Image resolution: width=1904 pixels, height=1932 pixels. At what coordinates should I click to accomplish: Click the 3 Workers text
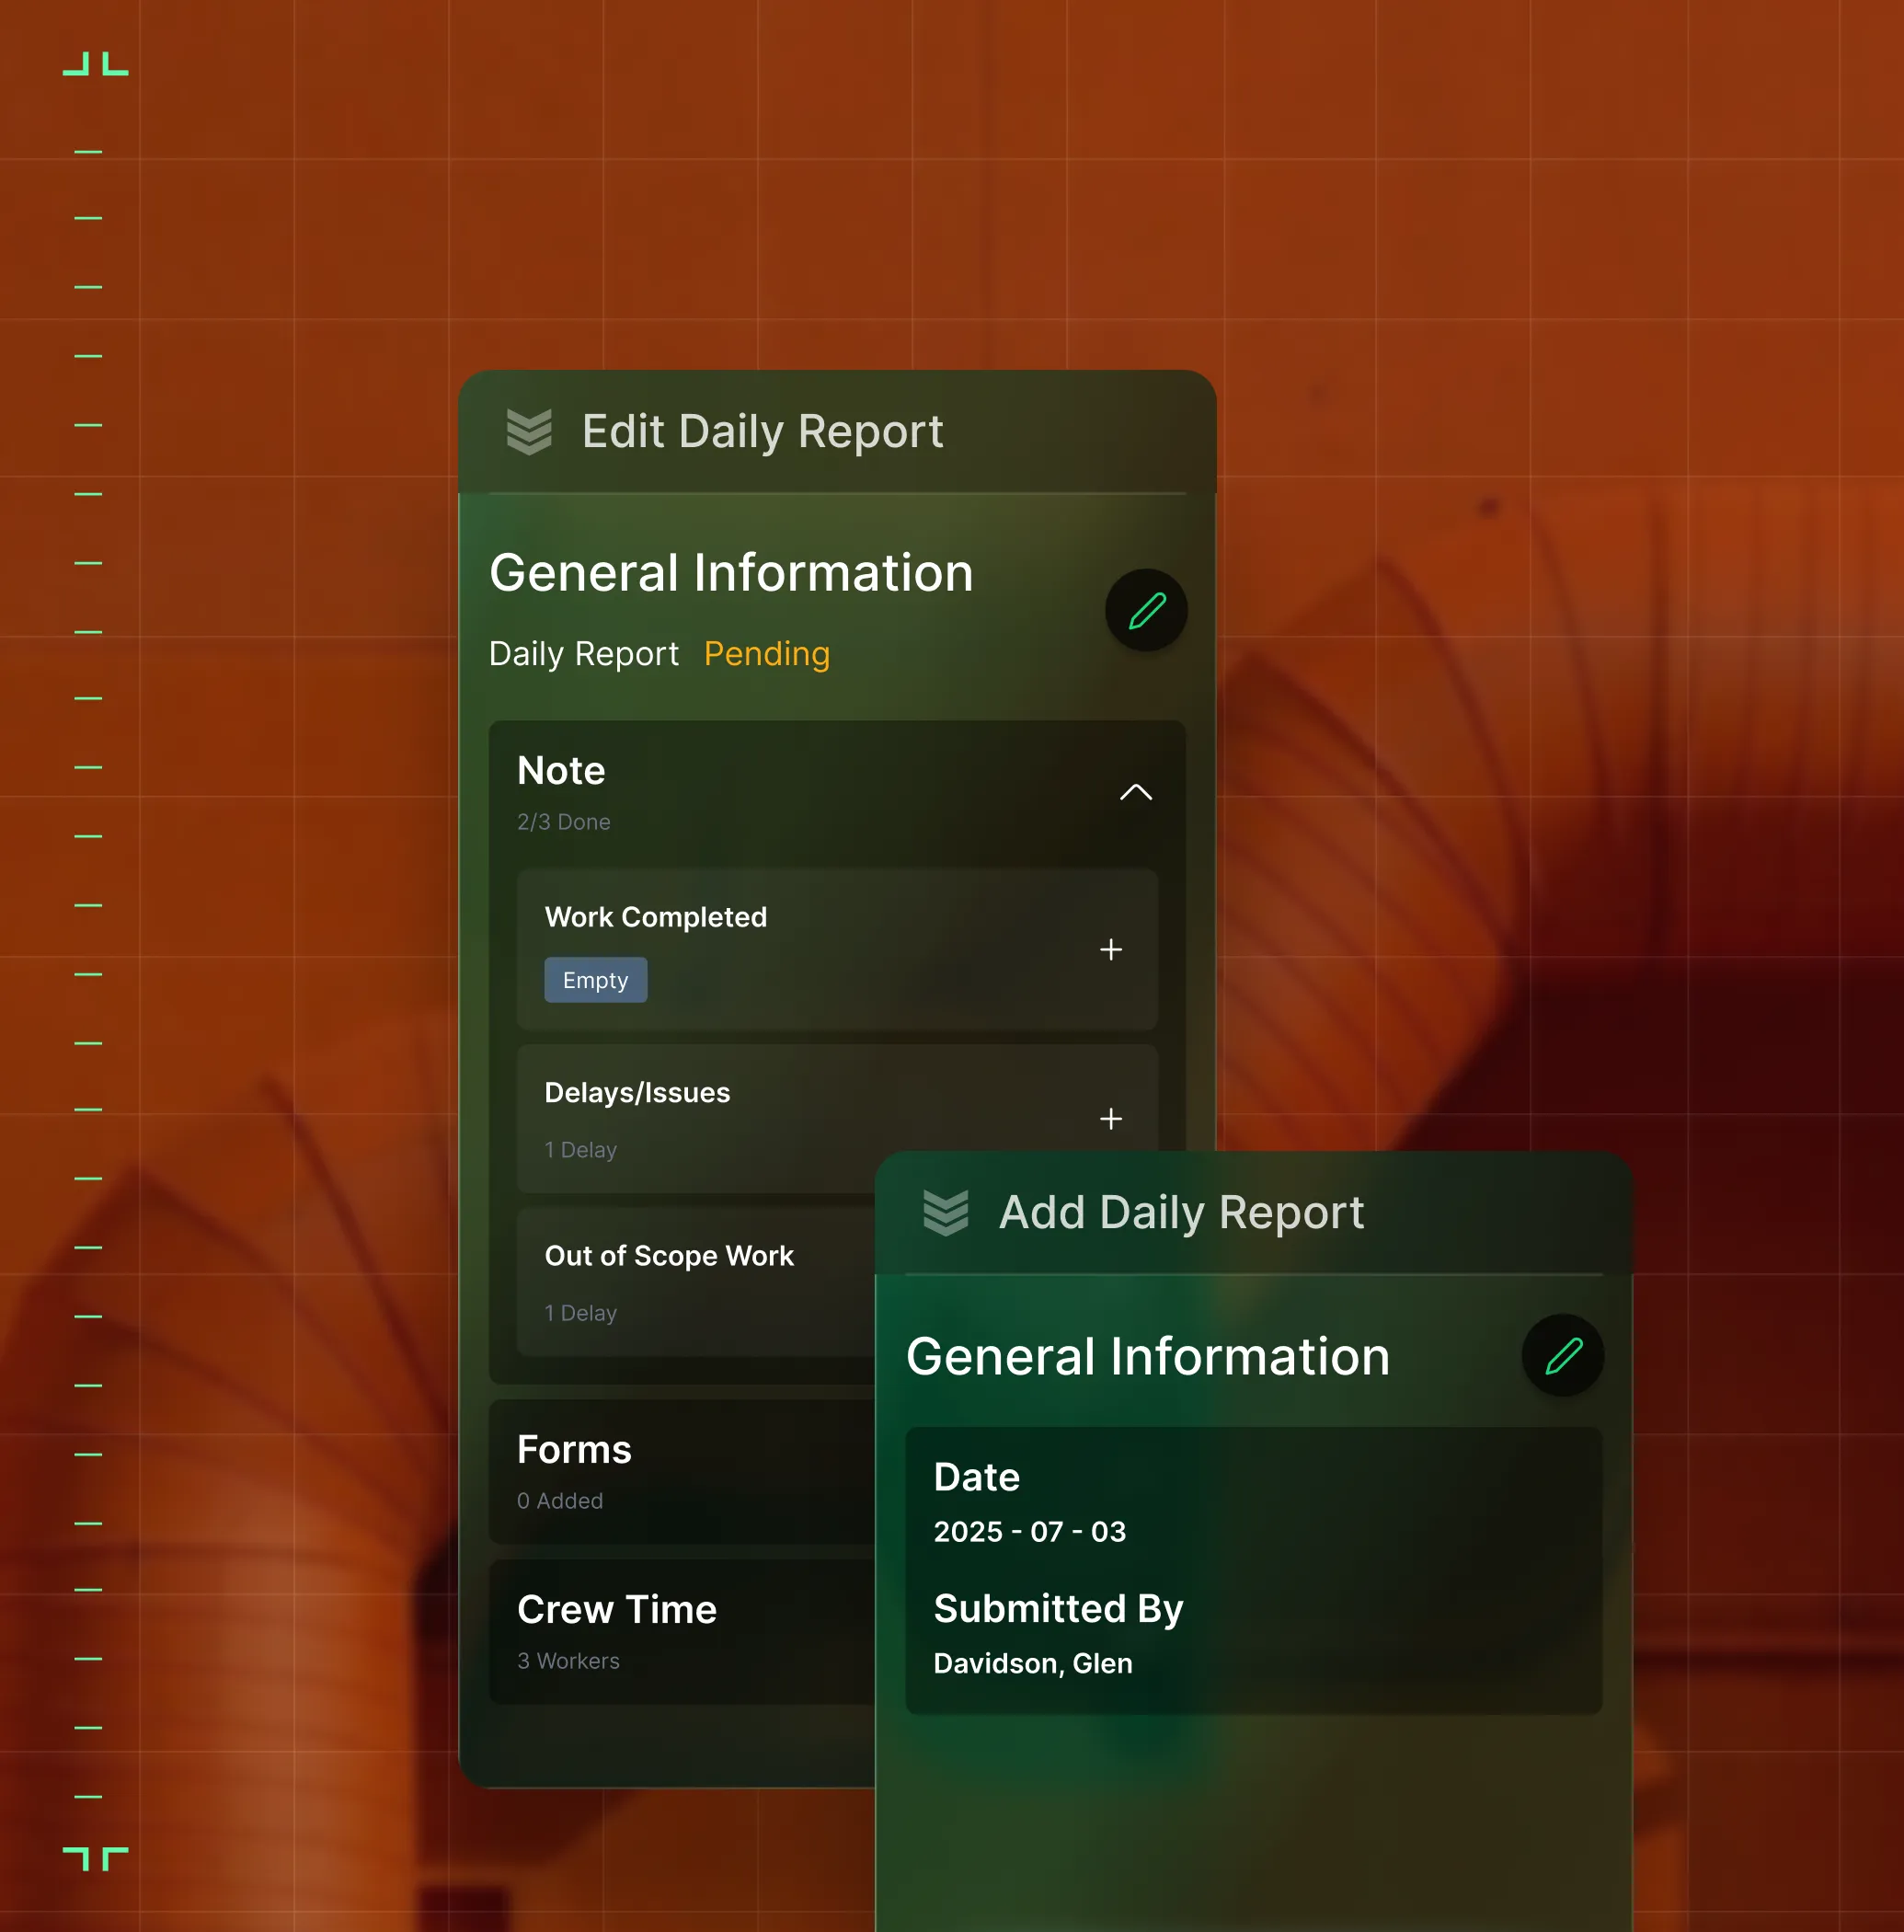coord(569,1661)
